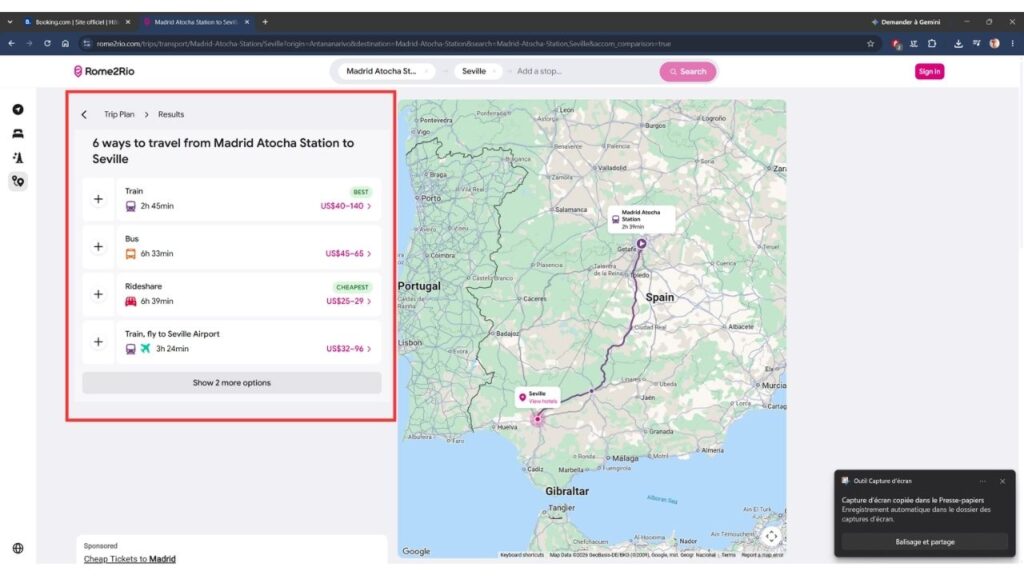Viewport: 1024px width, 576px height.
Task: Recenter the map with the crosshair button
Action: coord(771,537)
